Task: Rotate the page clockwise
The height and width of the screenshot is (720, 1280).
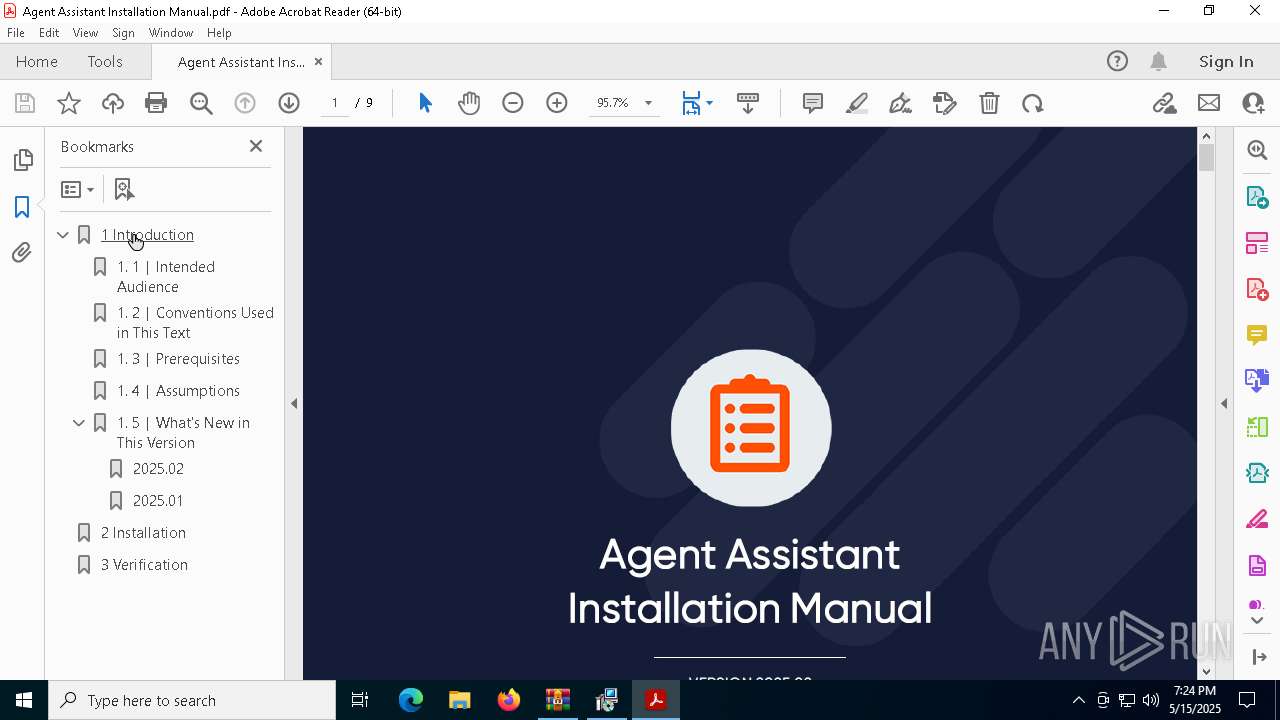Action: [x=1033, y=103]
